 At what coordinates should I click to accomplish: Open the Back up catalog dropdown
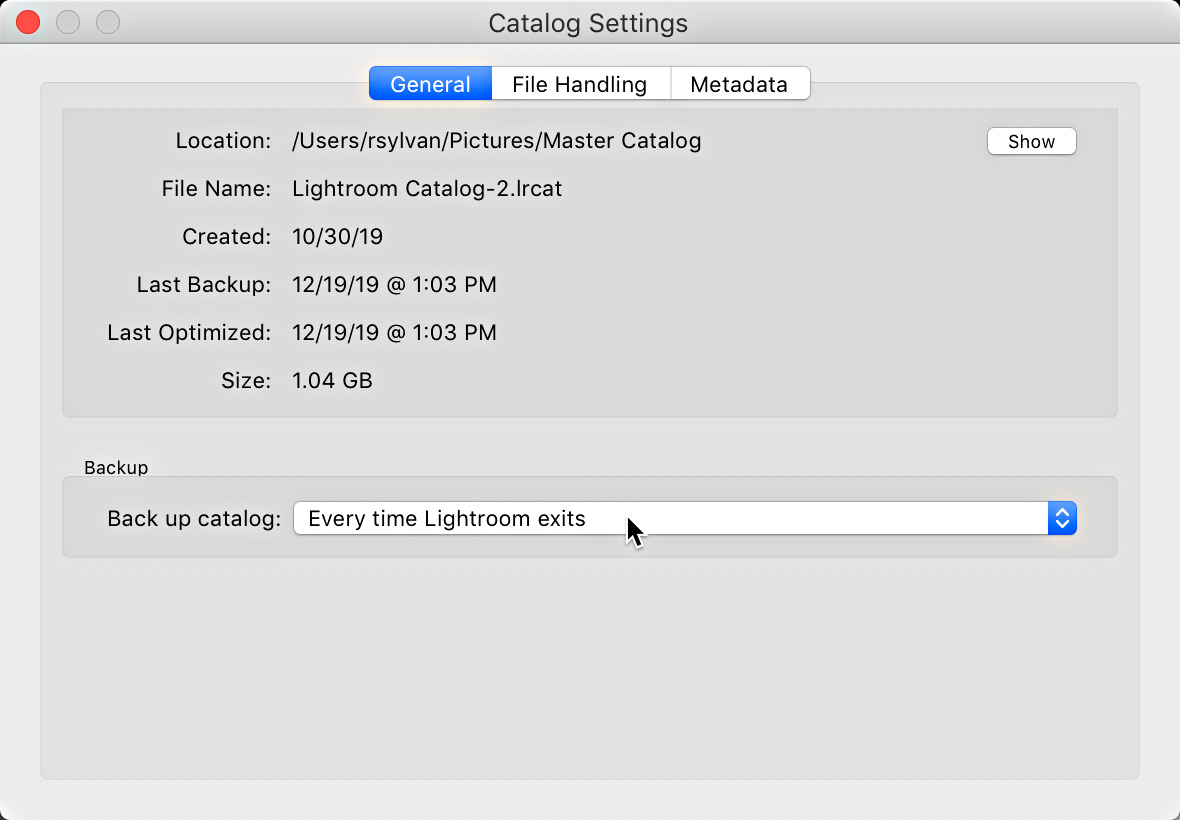click(670, 519)
